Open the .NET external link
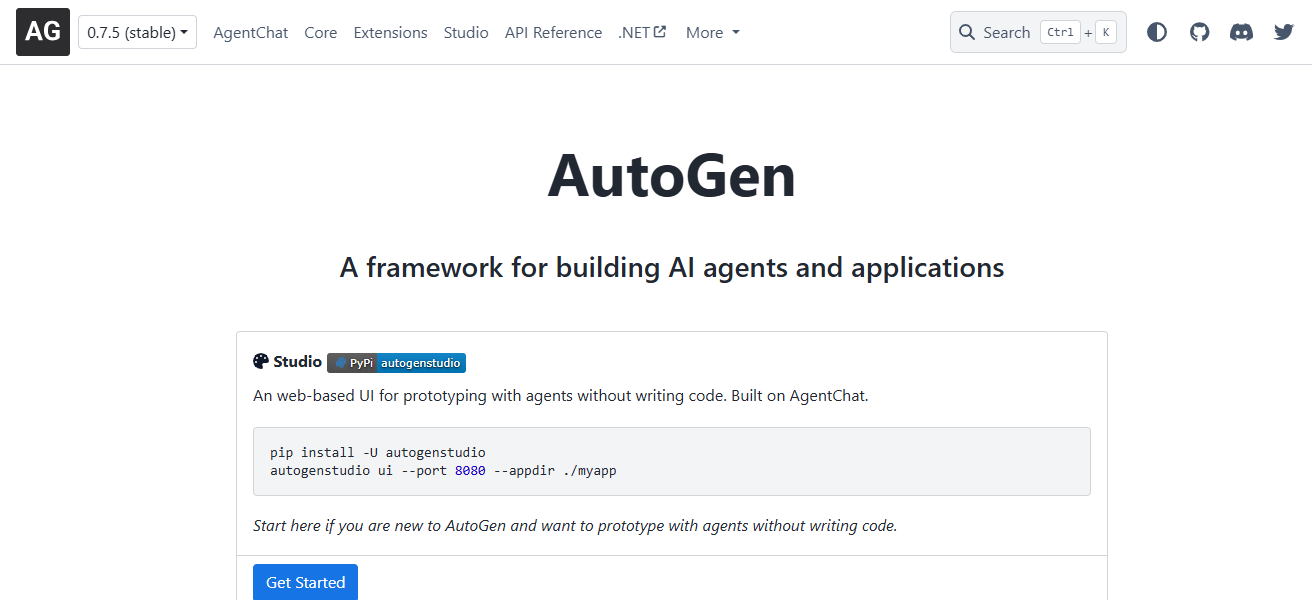 642,32
